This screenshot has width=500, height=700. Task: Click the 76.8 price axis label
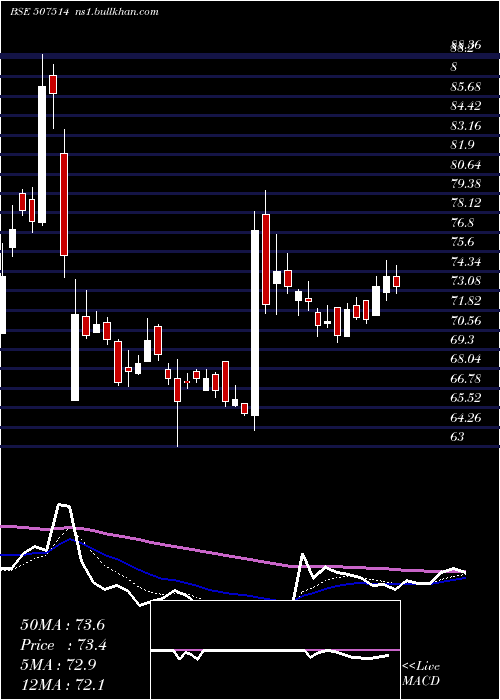pos(462,223)
